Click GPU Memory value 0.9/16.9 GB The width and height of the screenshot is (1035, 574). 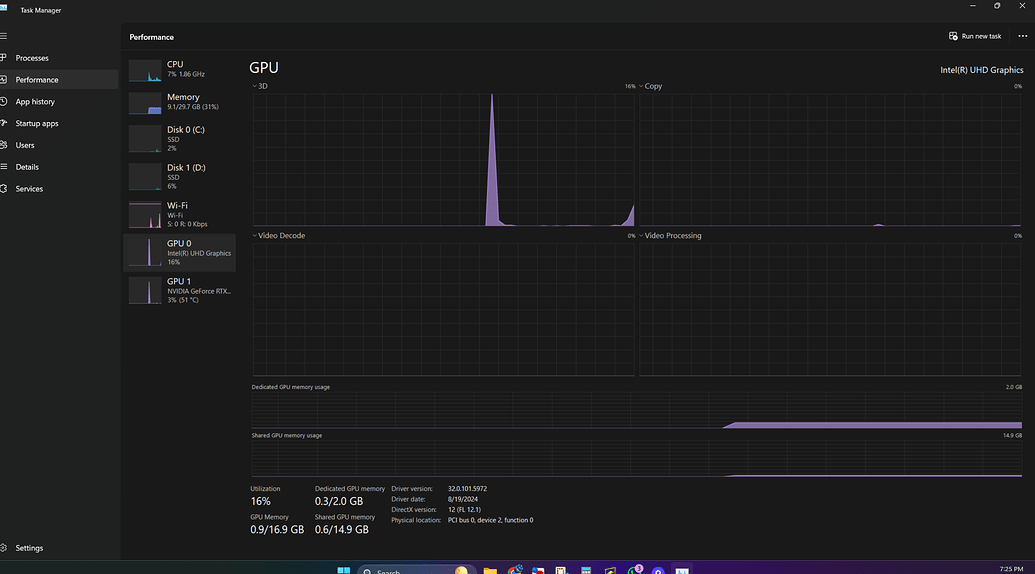tap(277, 530)
